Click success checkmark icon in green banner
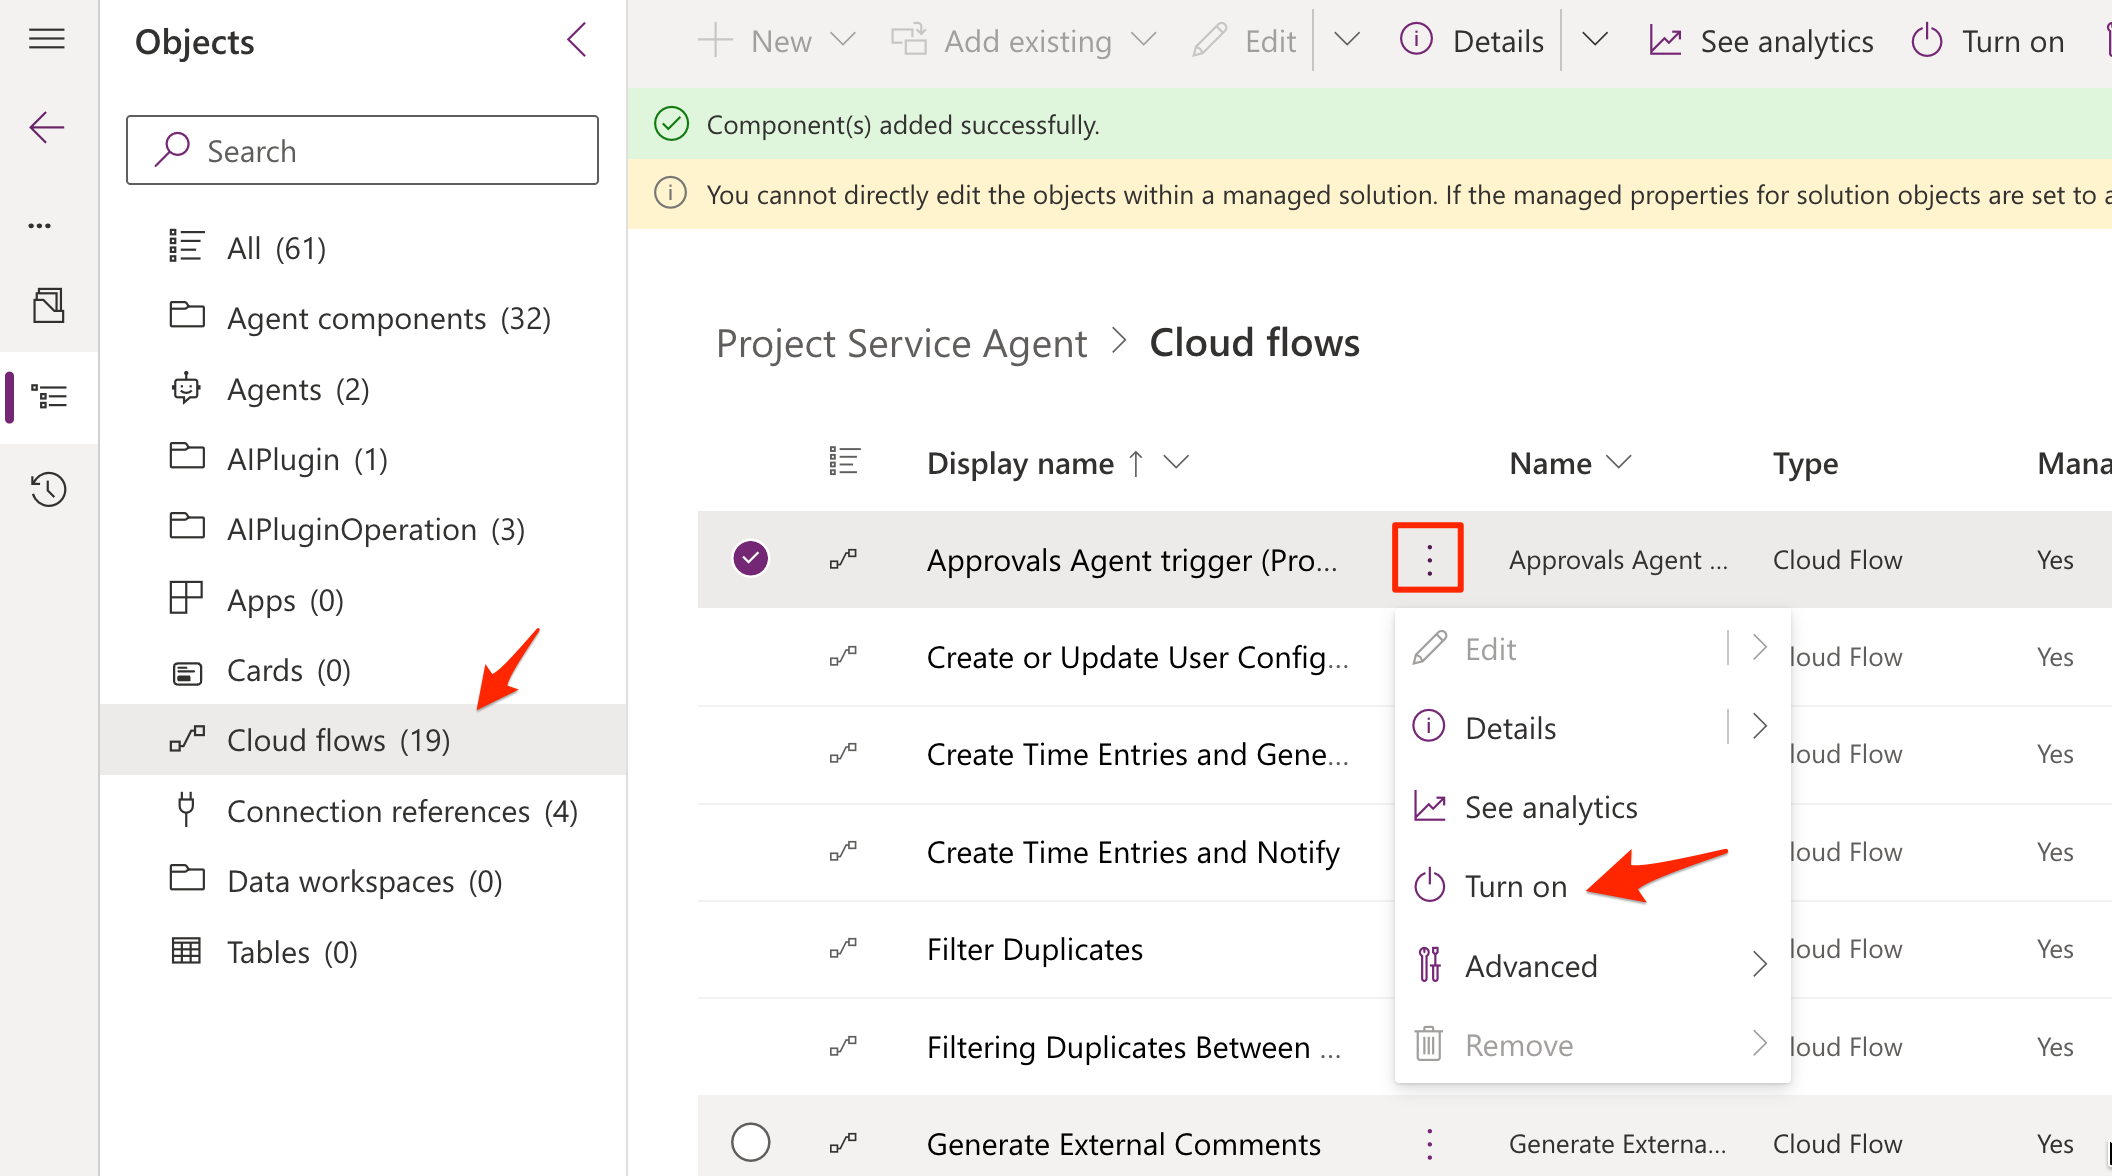This screenshot has width=2112, height=1176. pos(671,123)
